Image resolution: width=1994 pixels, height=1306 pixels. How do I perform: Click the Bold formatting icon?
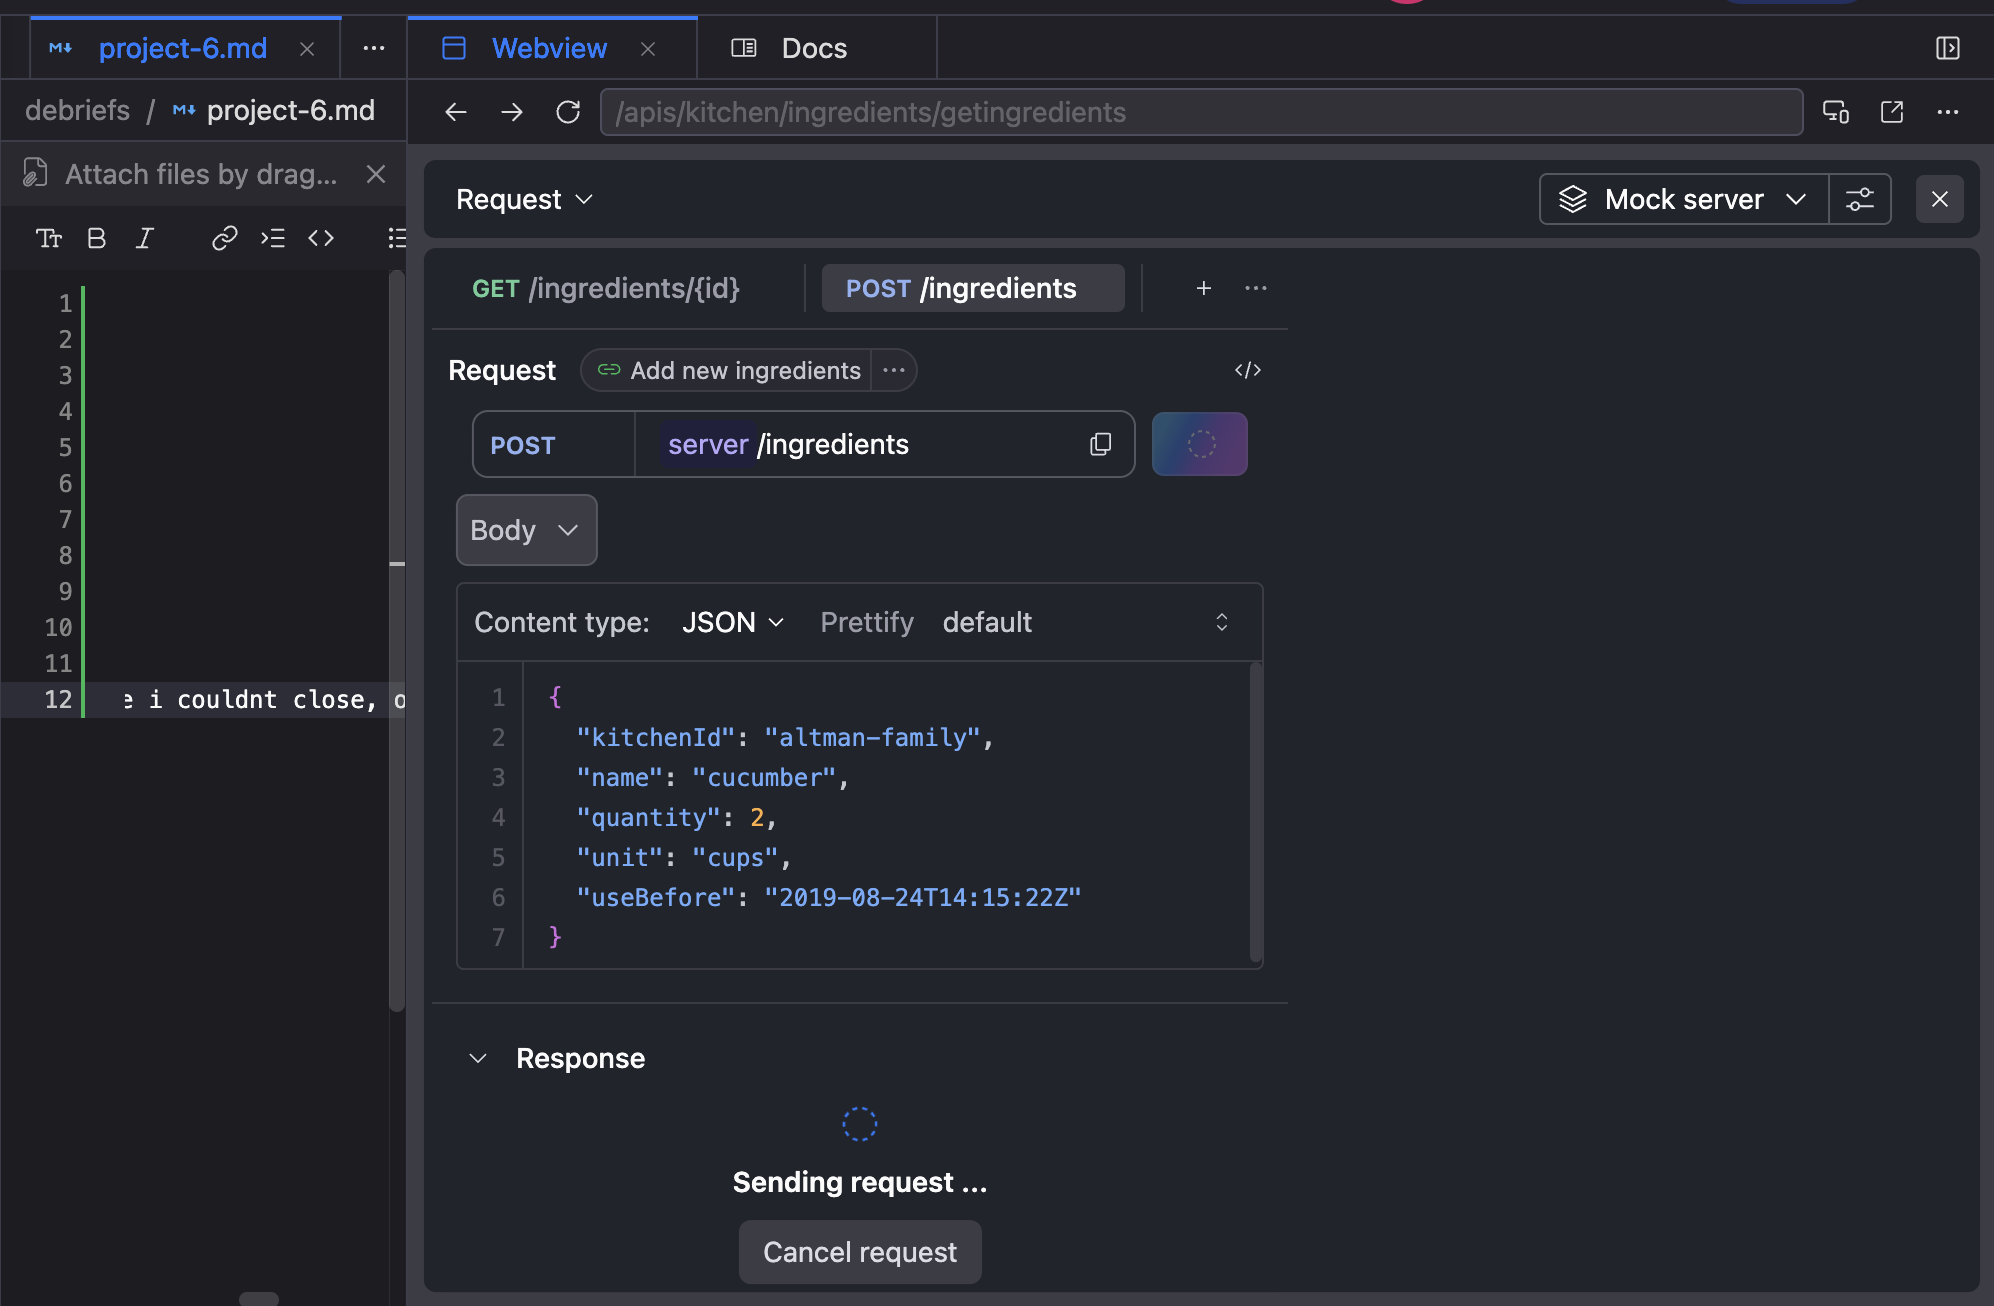click(97, 238)
